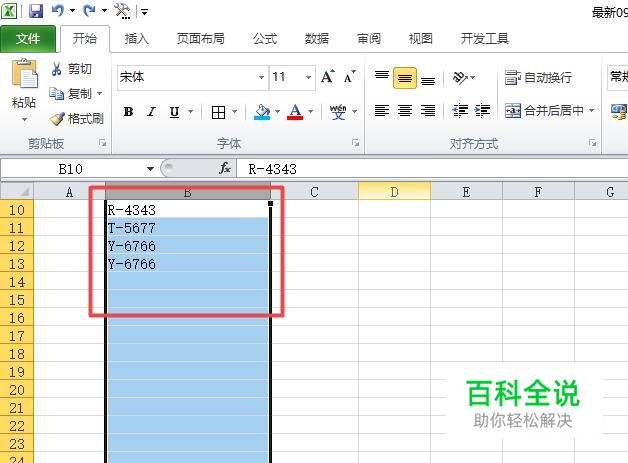Switch to the 开始 (Home) tab
Viewport: 628px width, 463px height.
tap(85, 38)
